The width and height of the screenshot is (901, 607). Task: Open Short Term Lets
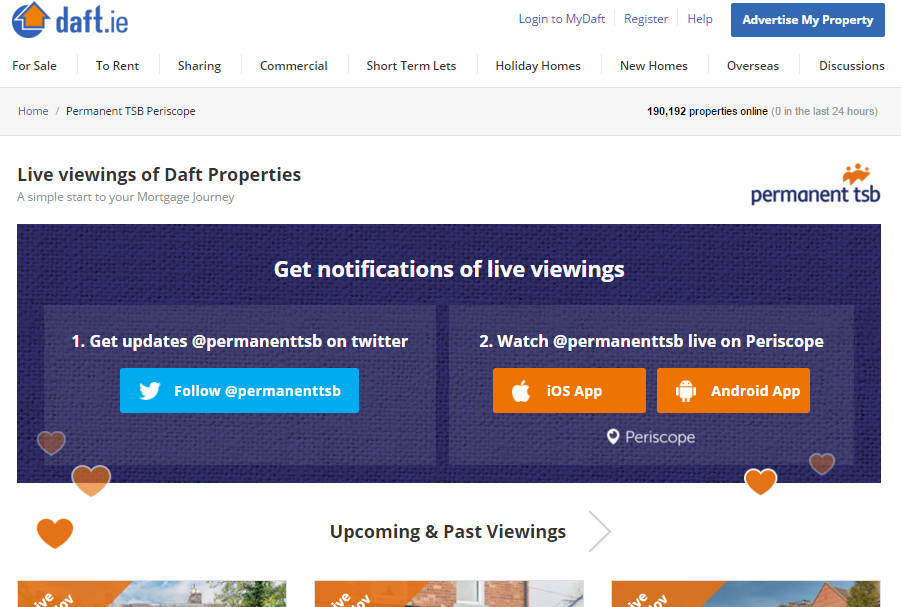coord(411,66)
